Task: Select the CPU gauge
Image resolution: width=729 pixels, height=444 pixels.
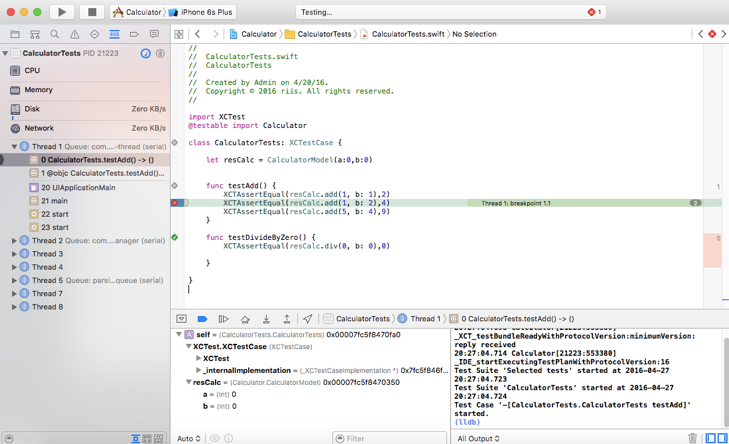Action: (x=85, y=71)
